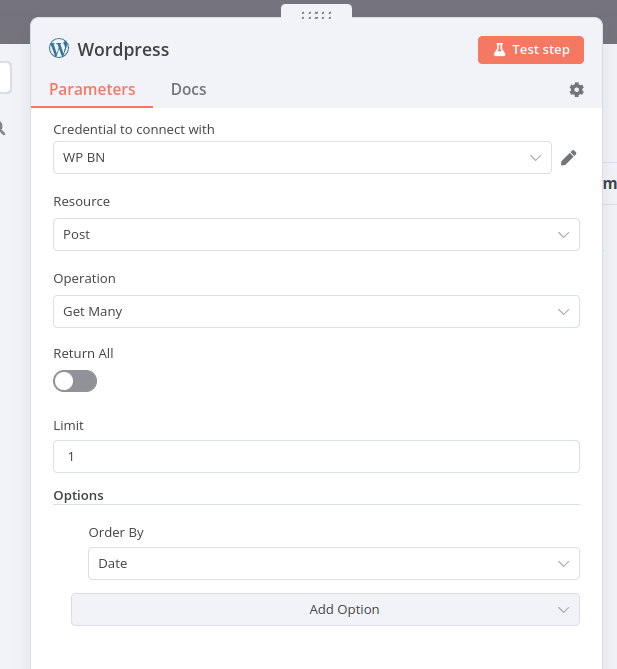This screenshot has height=669, width=617.
Task: Focus the Limit input field
Action: [316, 457]
